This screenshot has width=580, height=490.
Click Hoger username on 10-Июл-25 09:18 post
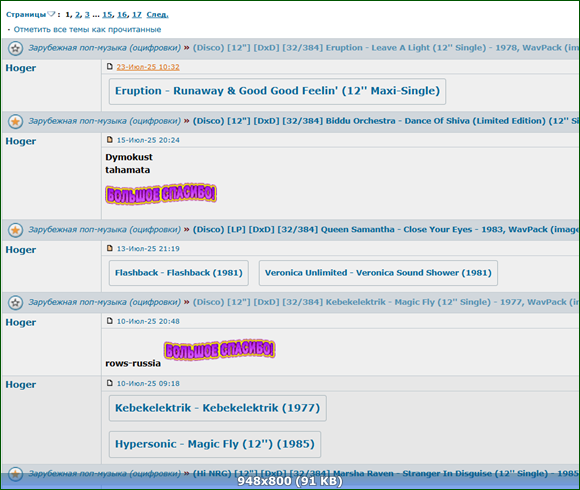21,385
